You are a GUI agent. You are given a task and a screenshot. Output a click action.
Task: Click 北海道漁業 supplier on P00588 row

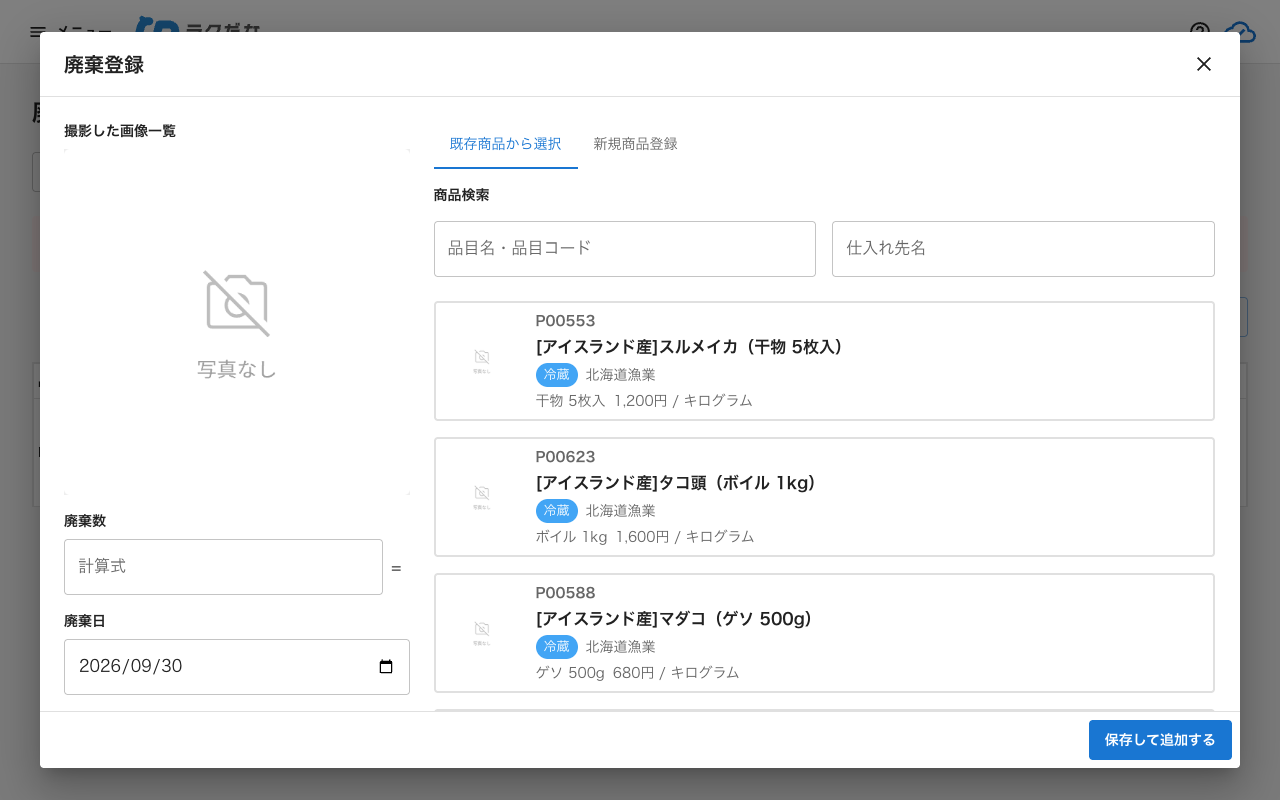coord(621,647)
